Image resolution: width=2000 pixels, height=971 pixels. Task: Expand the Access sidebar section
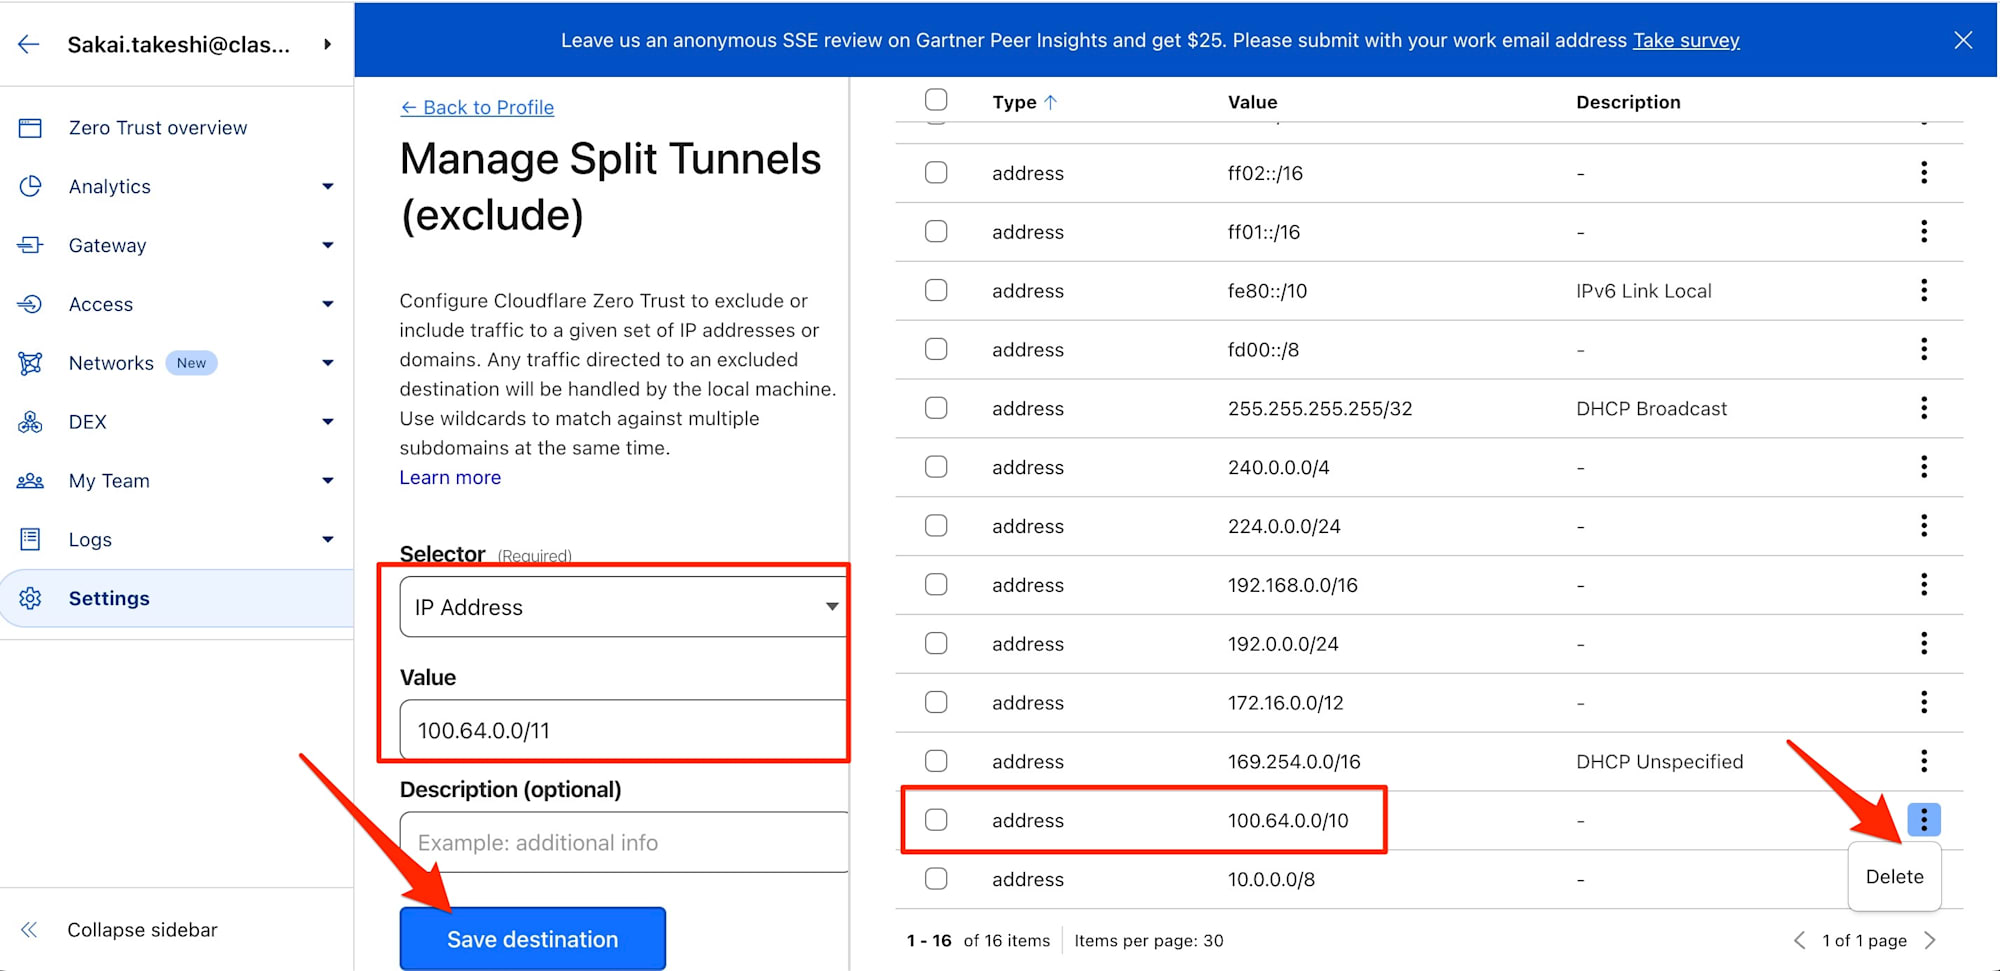pos(328,305)
